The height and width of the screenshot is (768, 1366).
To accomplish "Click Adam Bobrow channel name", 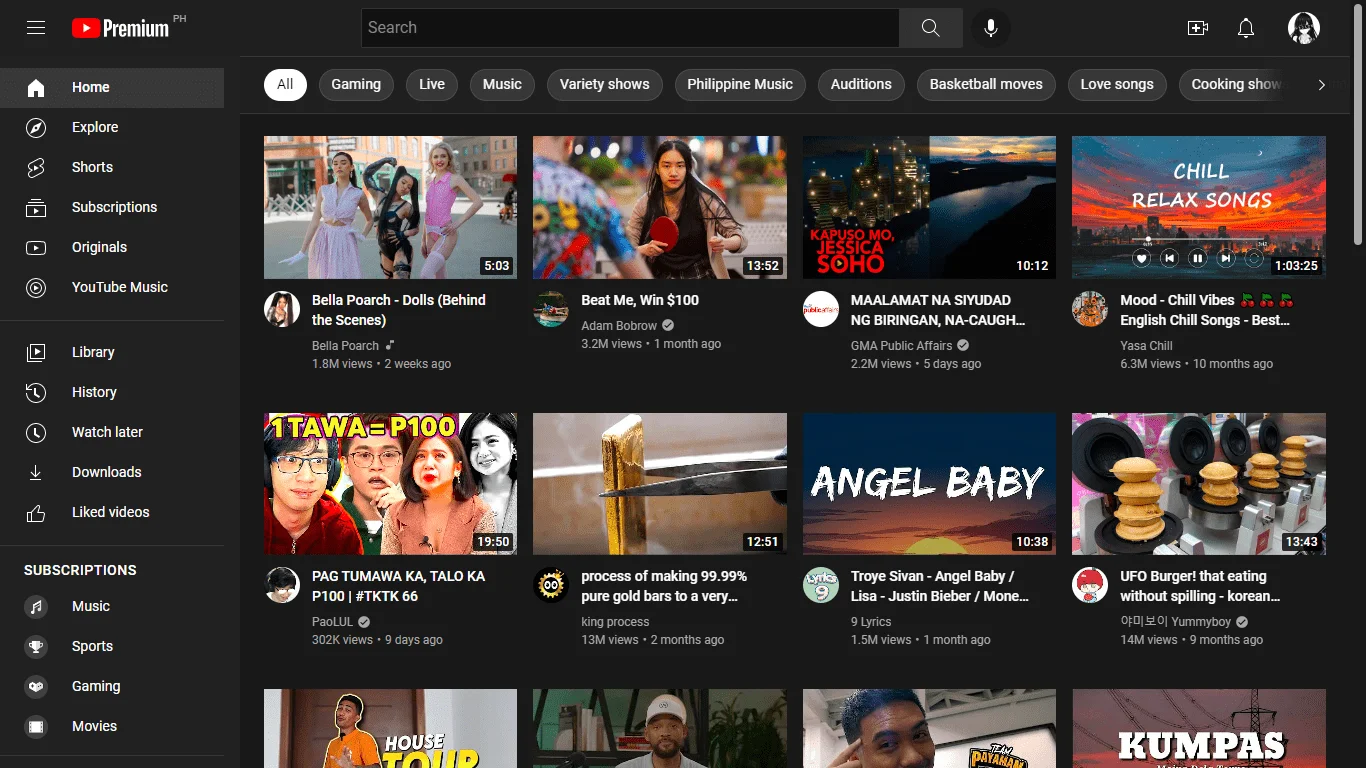I will pyautogui.click(x=619, y=326).
